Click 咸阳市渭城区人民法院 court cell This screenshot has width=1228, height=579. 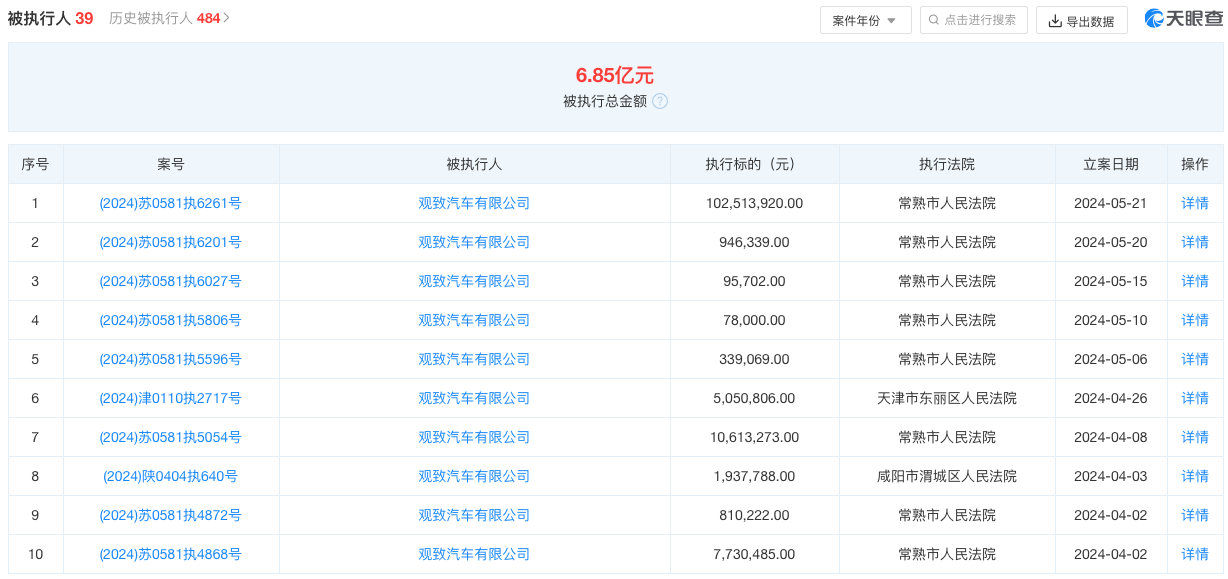point(947,476)
